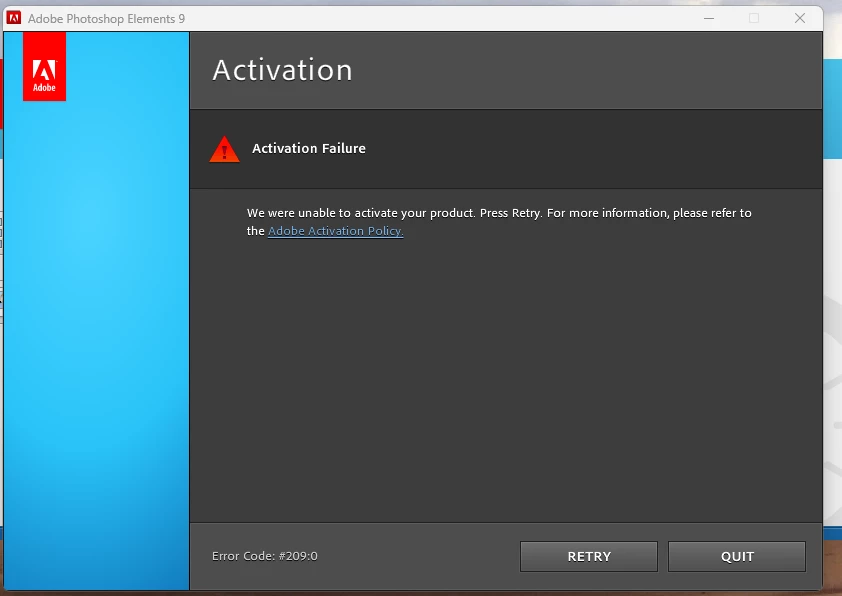Select the 'Error Code: #209:0' text
Image resolution: width=842 pixels, height=596 pixels.
pyautogui.click(x=265, y=556)
